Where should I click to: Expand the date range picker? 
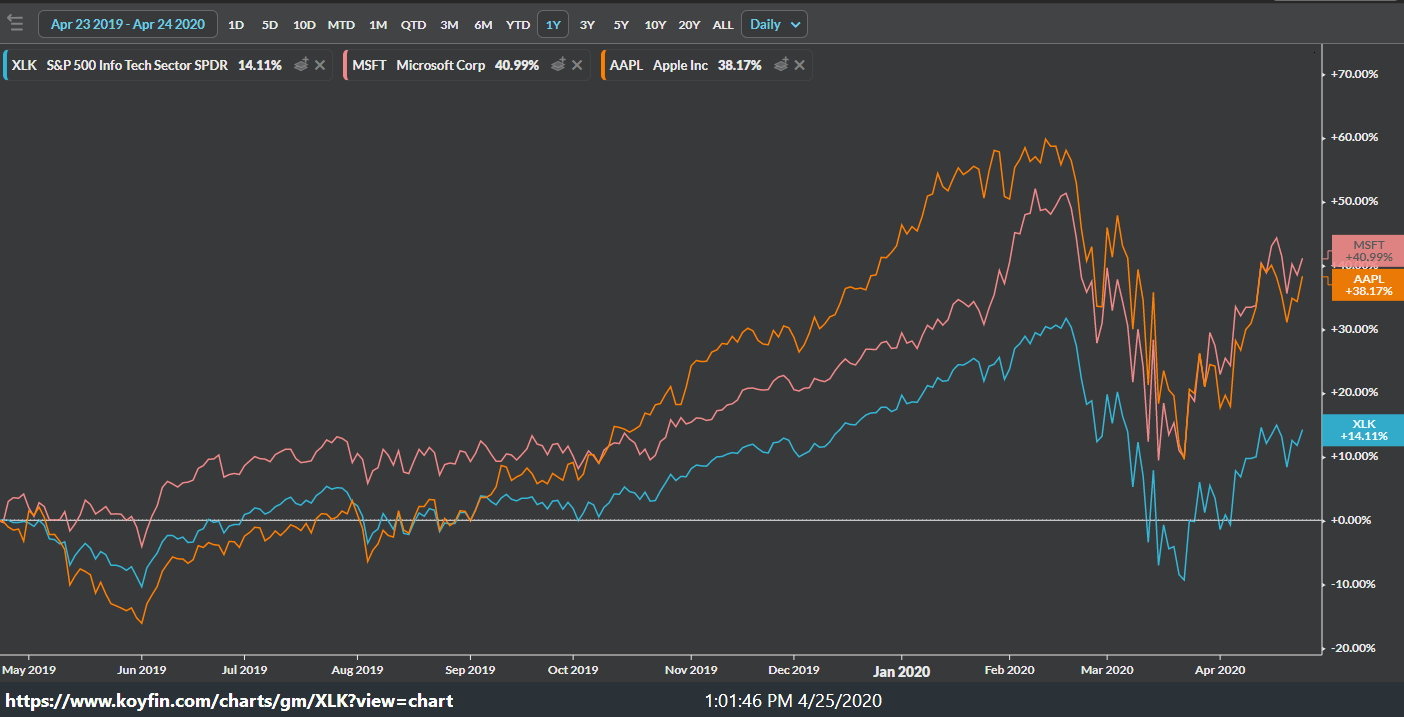(127, 23)
